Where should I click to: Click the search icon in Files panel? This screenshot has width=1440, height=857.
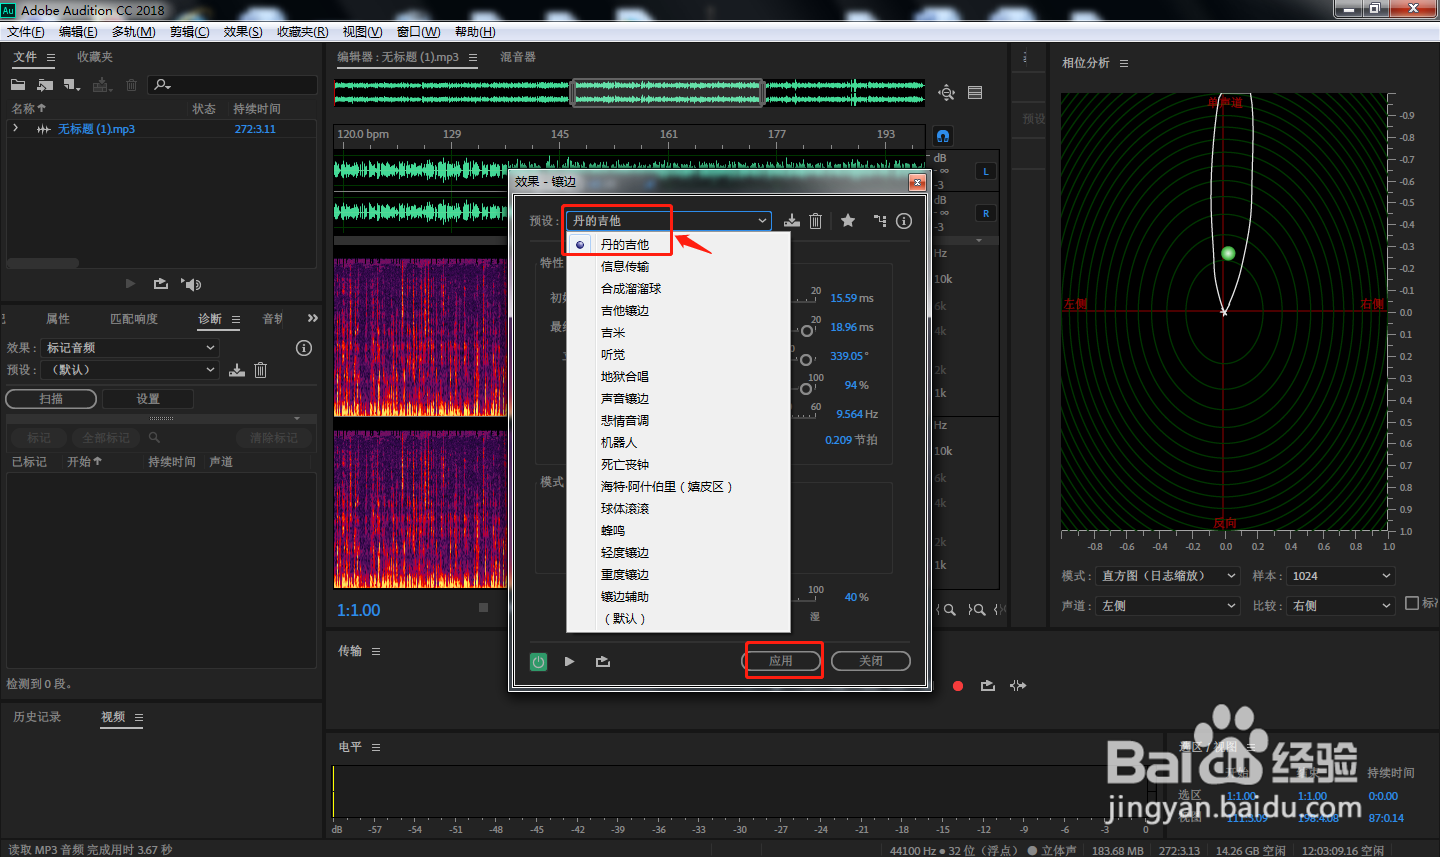(163, 85)
